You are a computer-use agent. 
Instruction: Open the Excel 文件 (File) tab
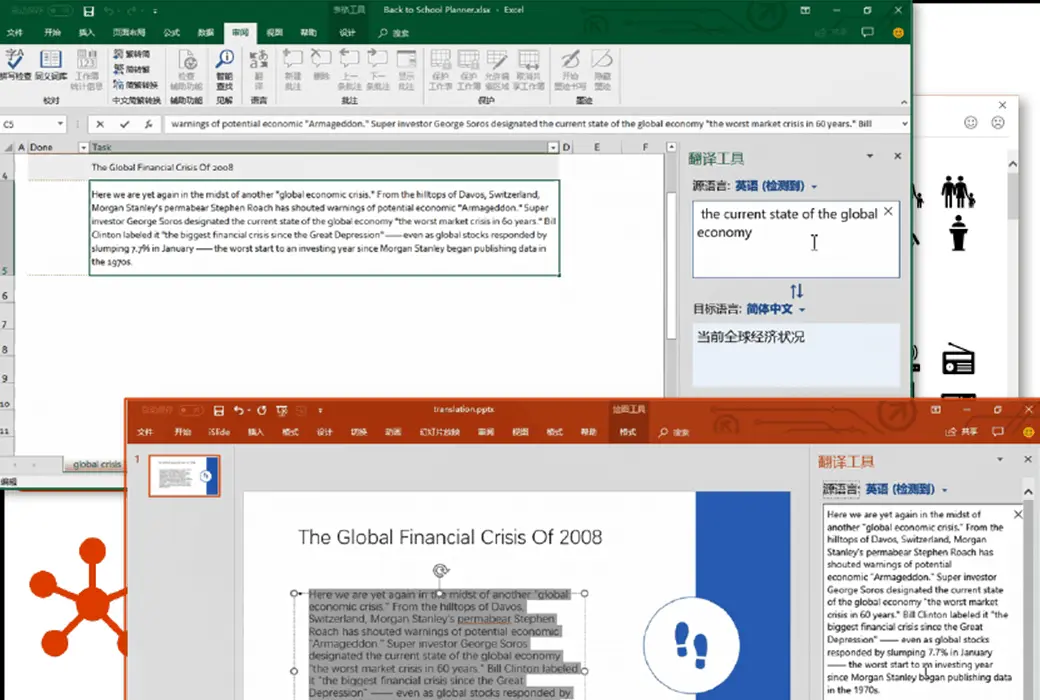pos(15,33)
